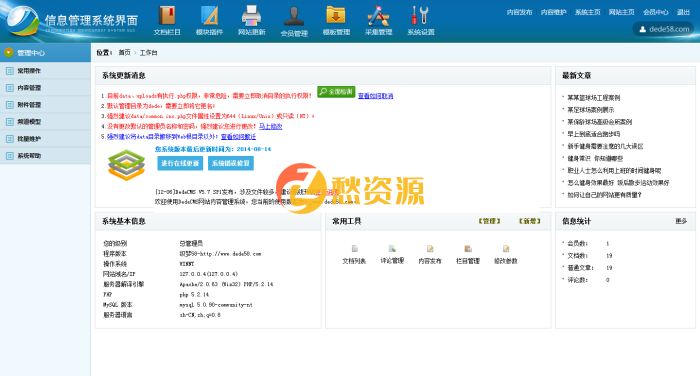Open the 查看如何取消 link
The height and width of the screenshot is (376, 700).
(375, 96)
